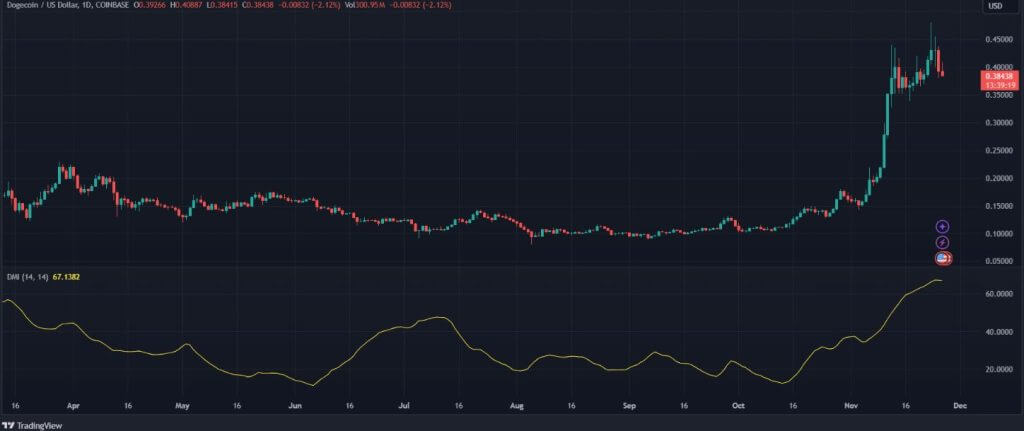Click the Apr label on time axis
The height and width of the screenshot is (431, 1024).
(72, 406)
